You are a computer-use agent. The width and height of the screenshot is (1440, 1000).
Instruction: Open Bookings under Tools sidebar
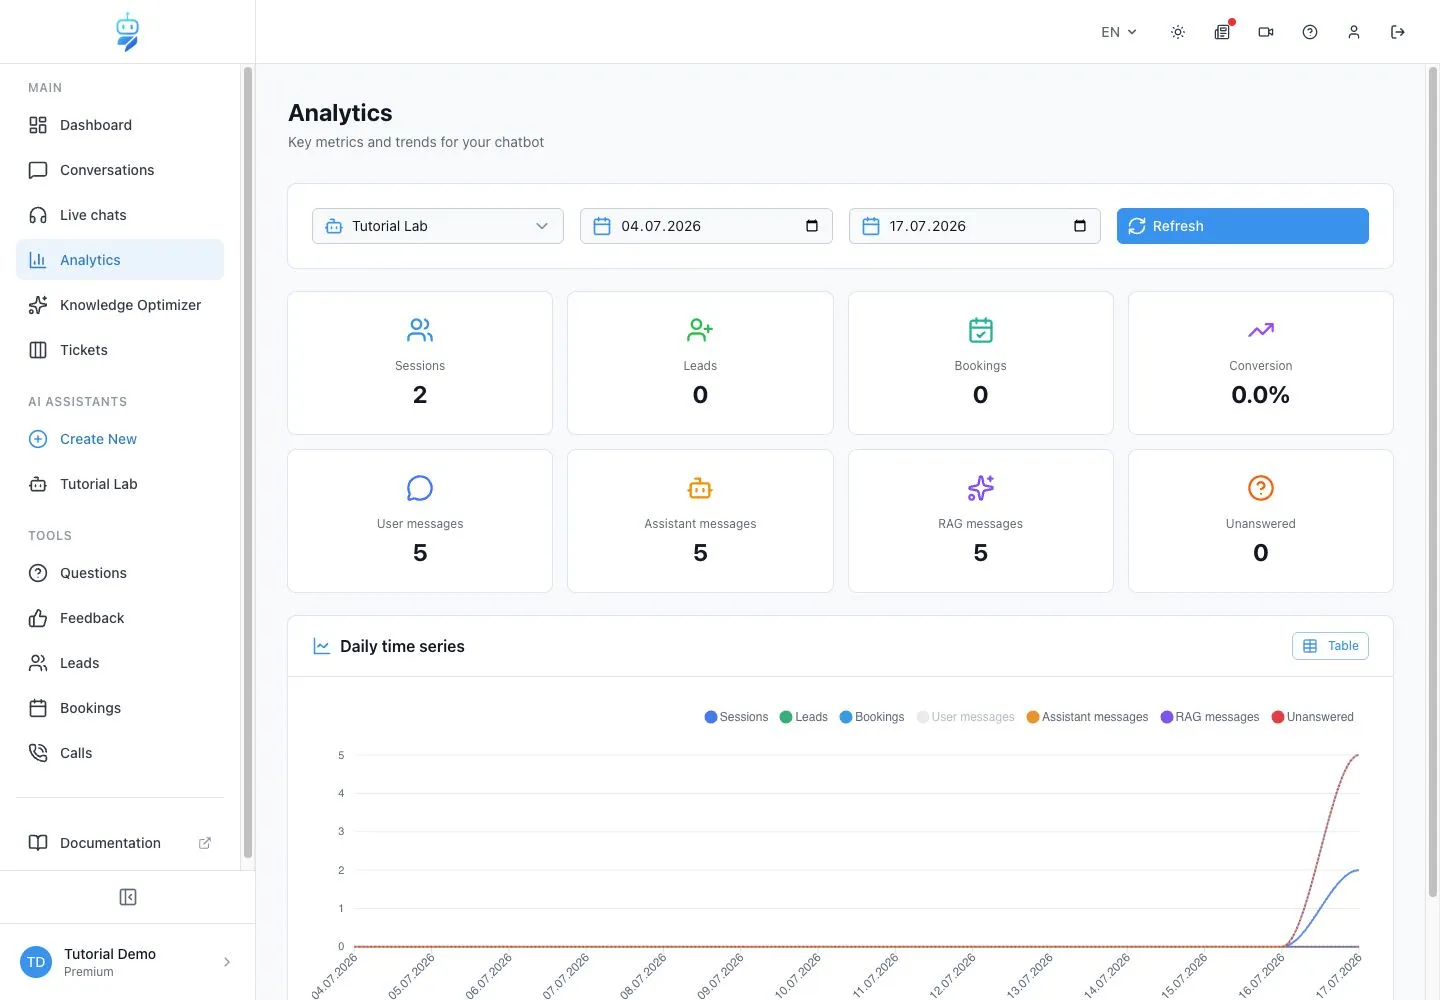[x=120, y=708]
